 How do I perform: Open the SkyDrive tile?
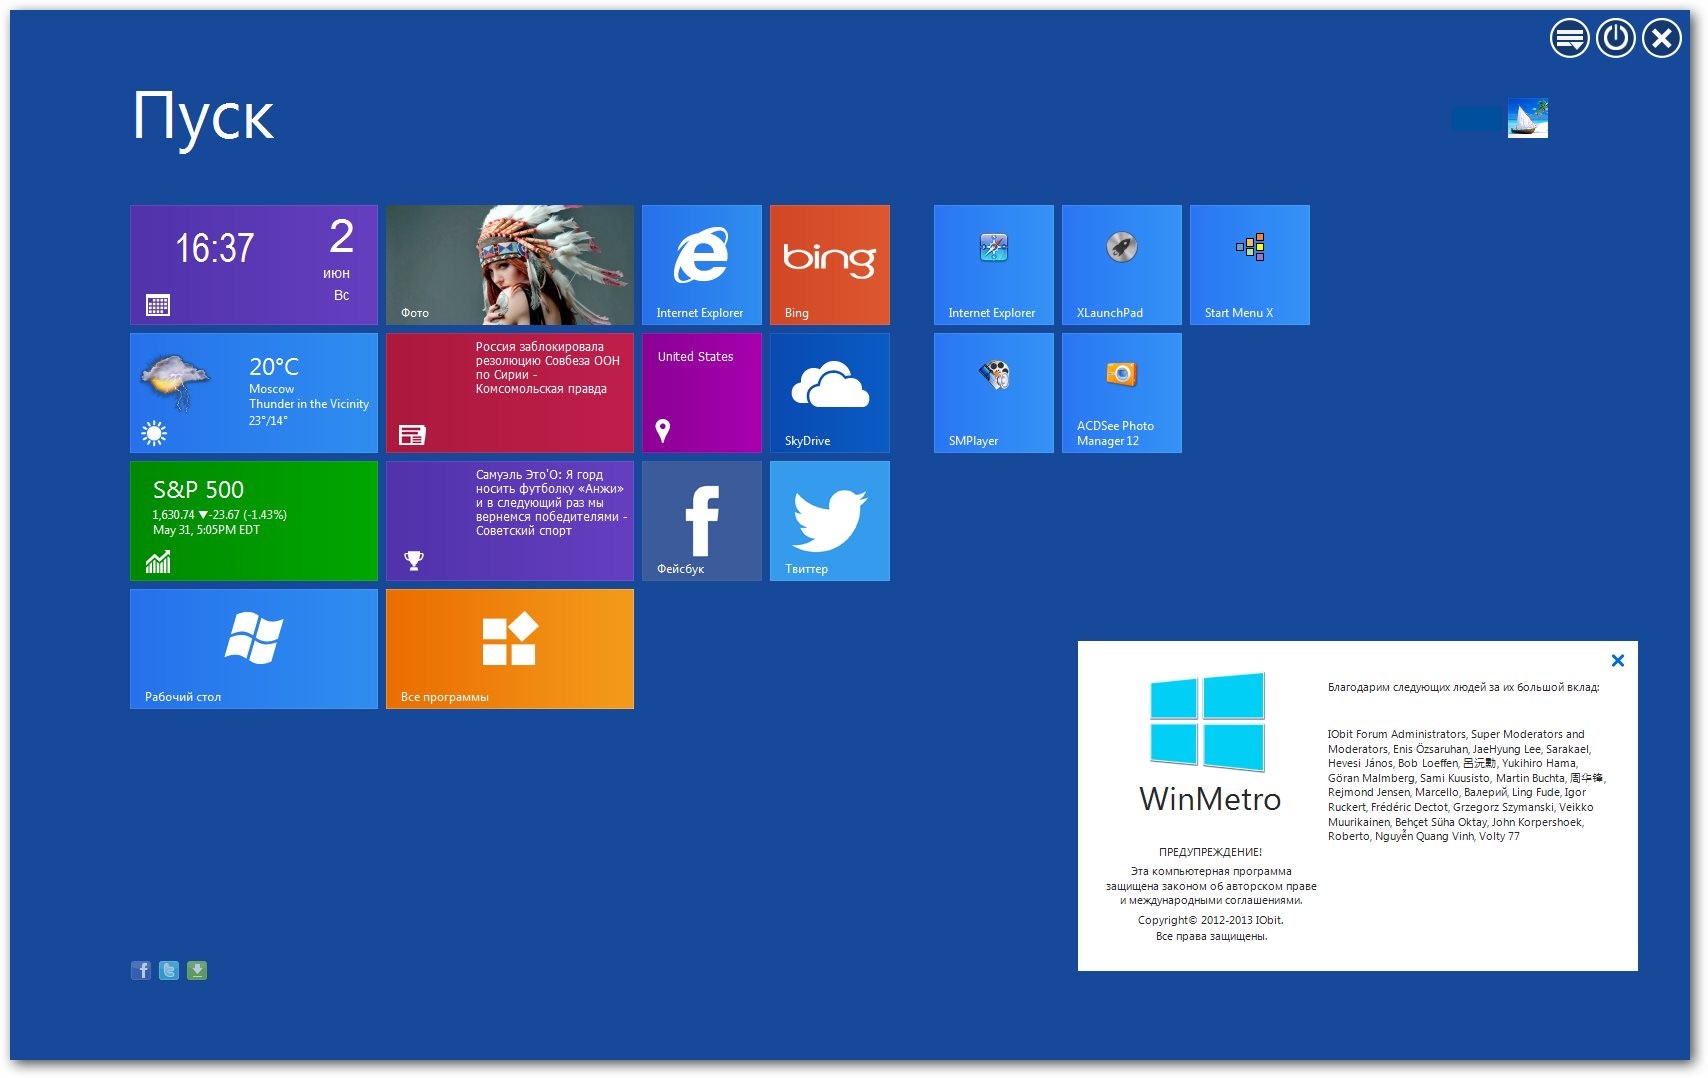click(830, 393)
